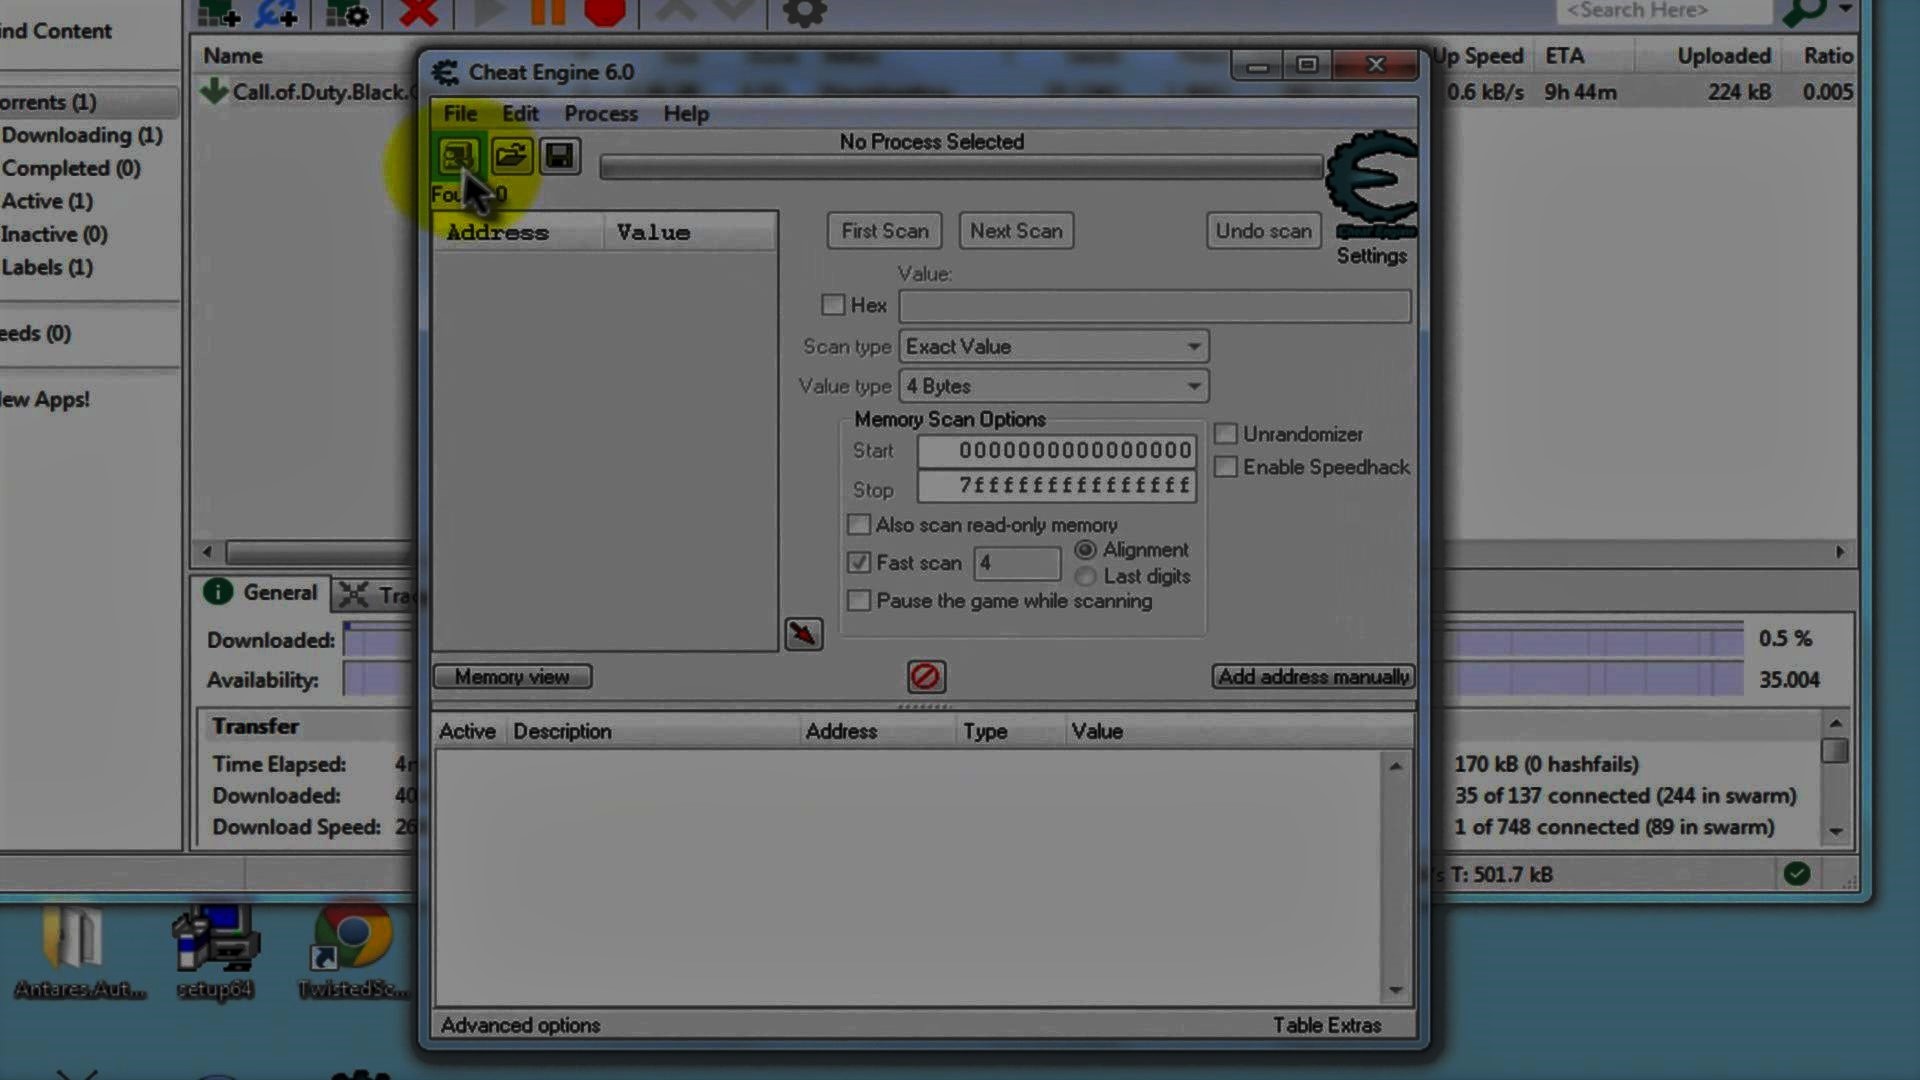Enable the Hex checkbox

(x=833, y=305)
